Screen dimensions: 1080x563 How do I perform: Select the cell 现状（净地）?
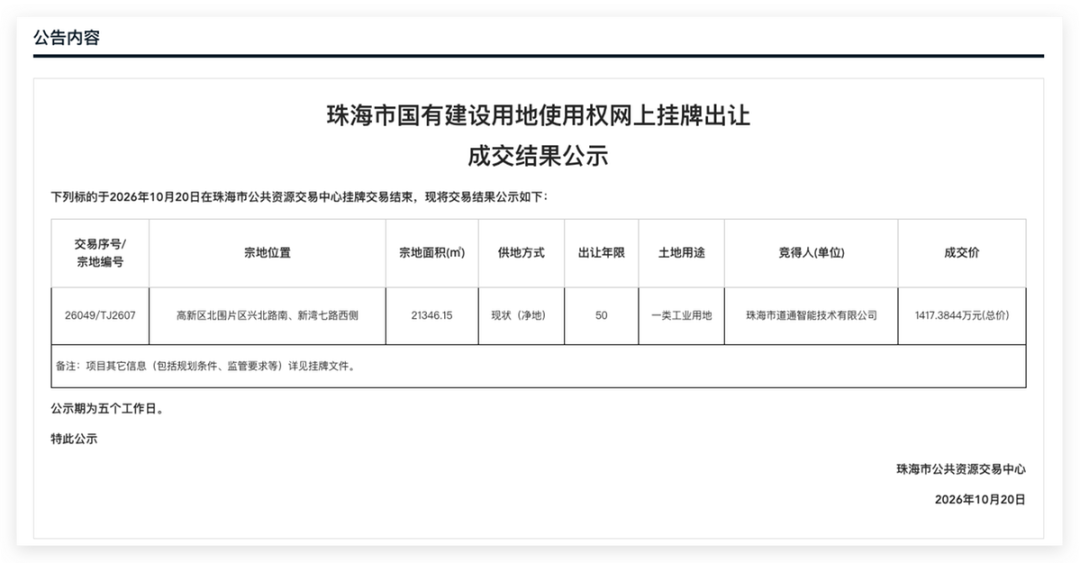tap(521, 316)
